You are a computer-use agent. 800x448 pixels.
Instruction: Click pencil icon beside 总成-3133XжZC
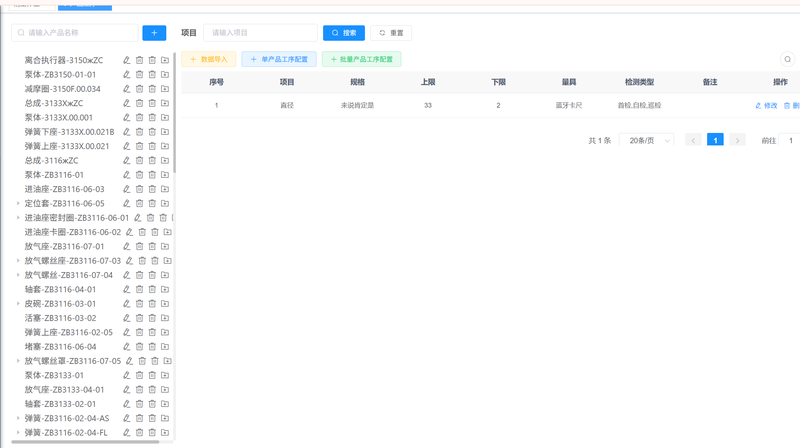pyautogui.click(x=127, y=103)
